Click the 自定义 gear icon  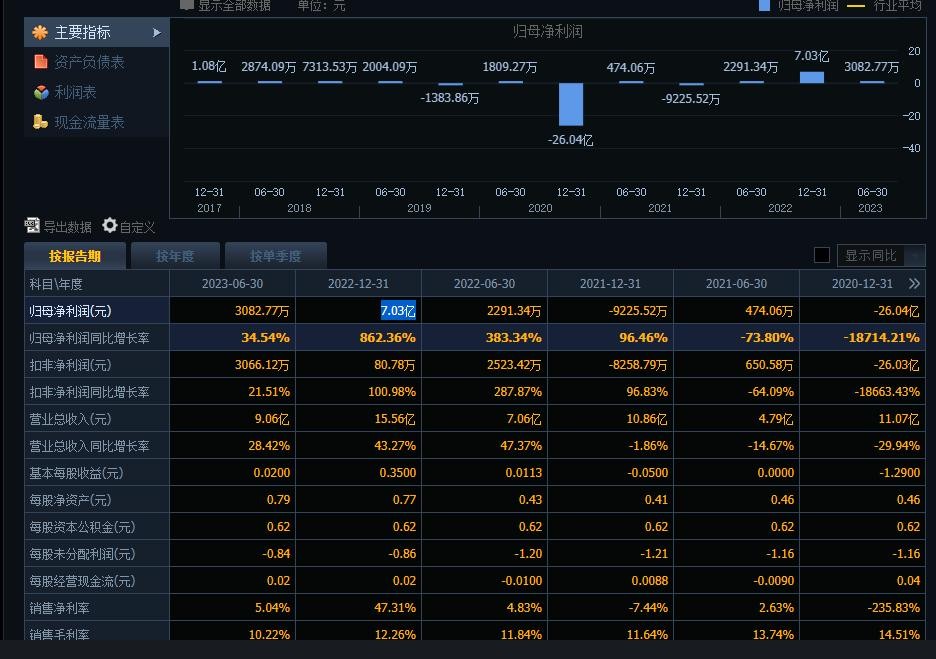click(x=110, y=226)
